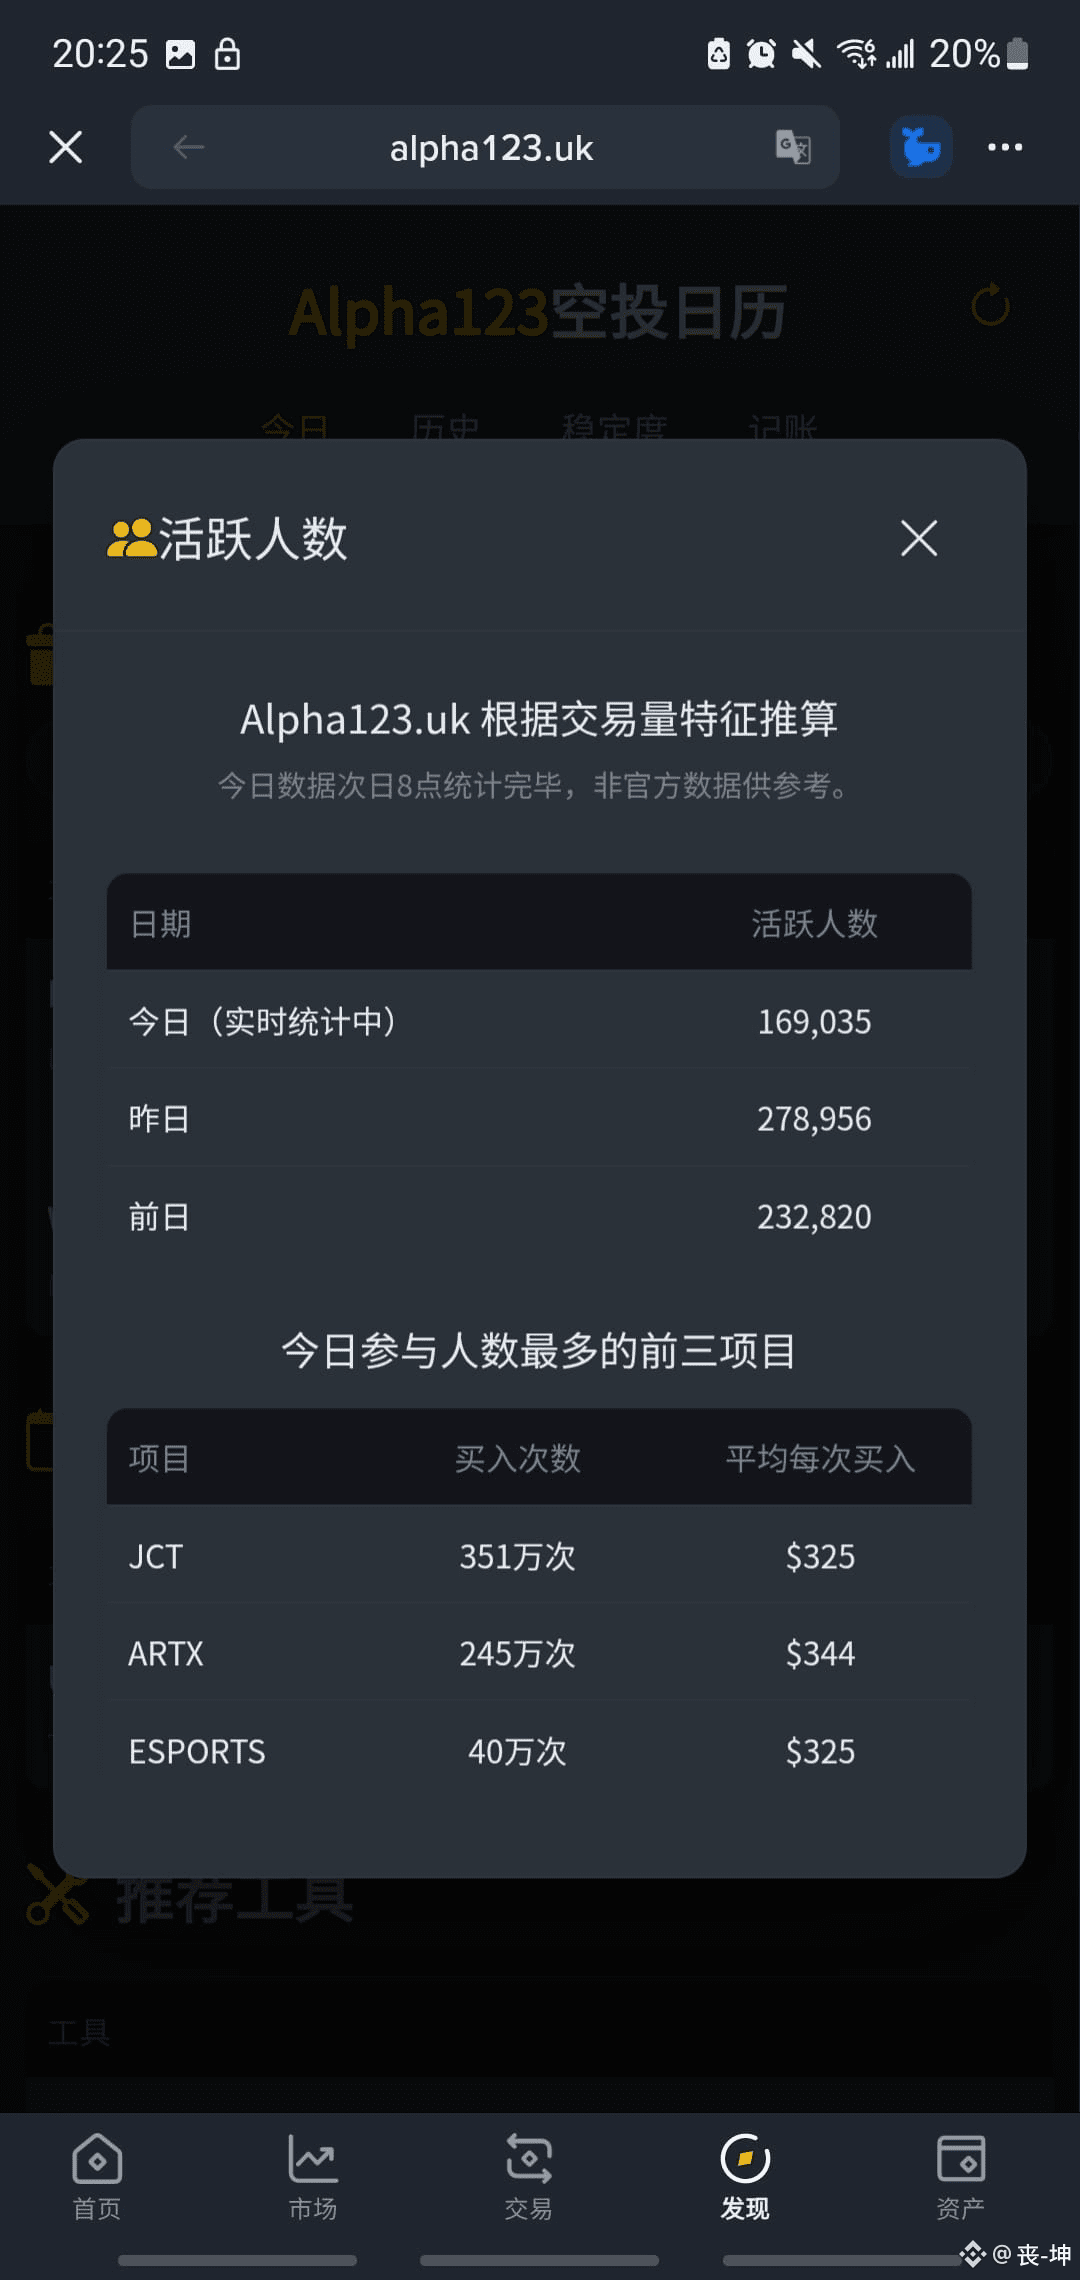Select the ARTX project row
The width and height of the screenshot is (1080, 2280).
539,1653
